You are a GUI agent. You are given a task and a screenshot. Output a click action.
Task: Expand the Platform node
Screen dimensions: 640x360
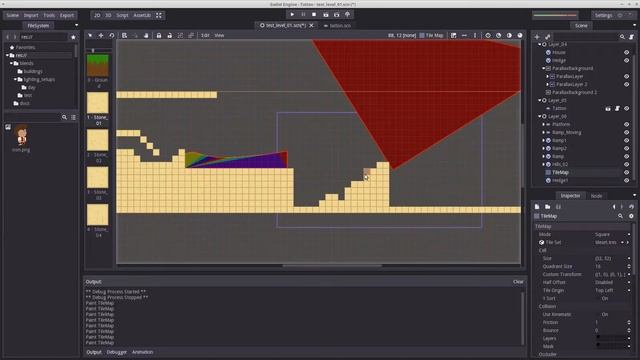pyautogui.click(x=543, y=124)
